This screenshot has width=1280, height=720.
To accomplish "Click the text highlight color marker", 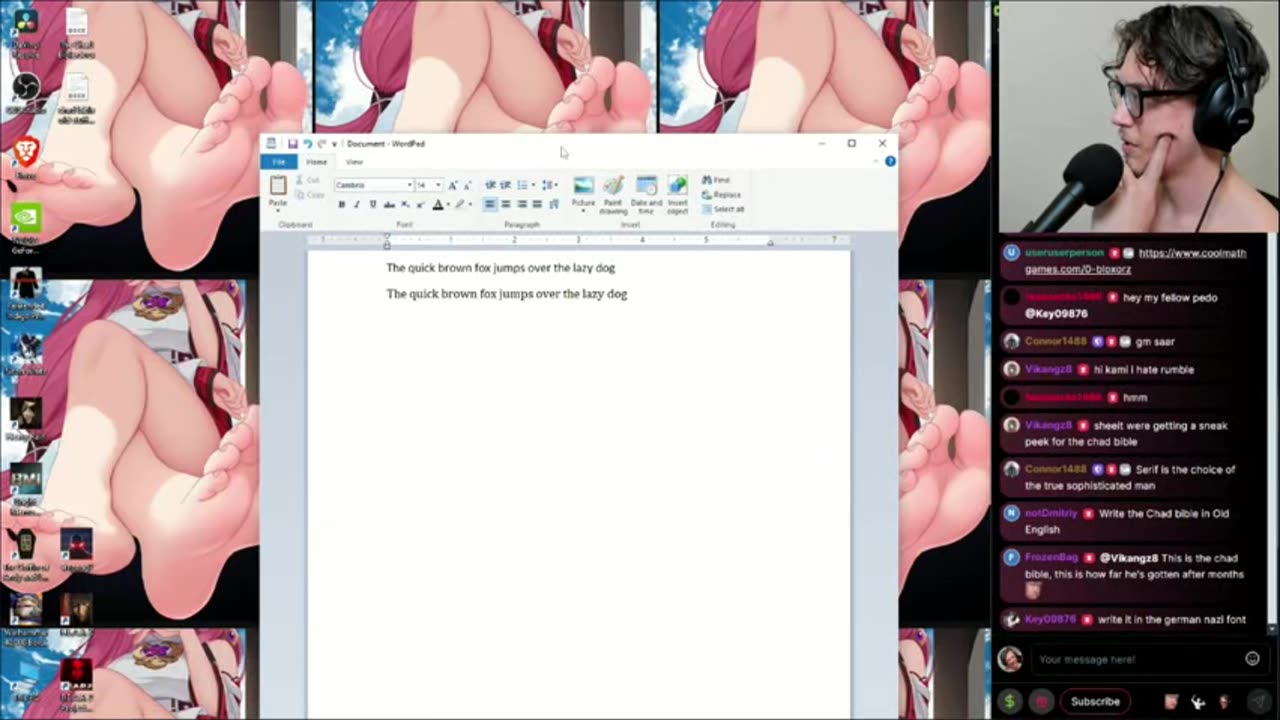I will (x=460, y=204).
